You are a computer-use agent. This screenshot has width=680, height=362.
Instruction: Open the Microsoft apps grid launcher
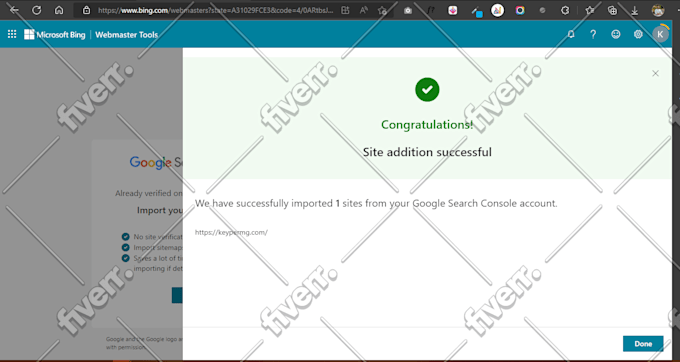[x=12, y=34]
